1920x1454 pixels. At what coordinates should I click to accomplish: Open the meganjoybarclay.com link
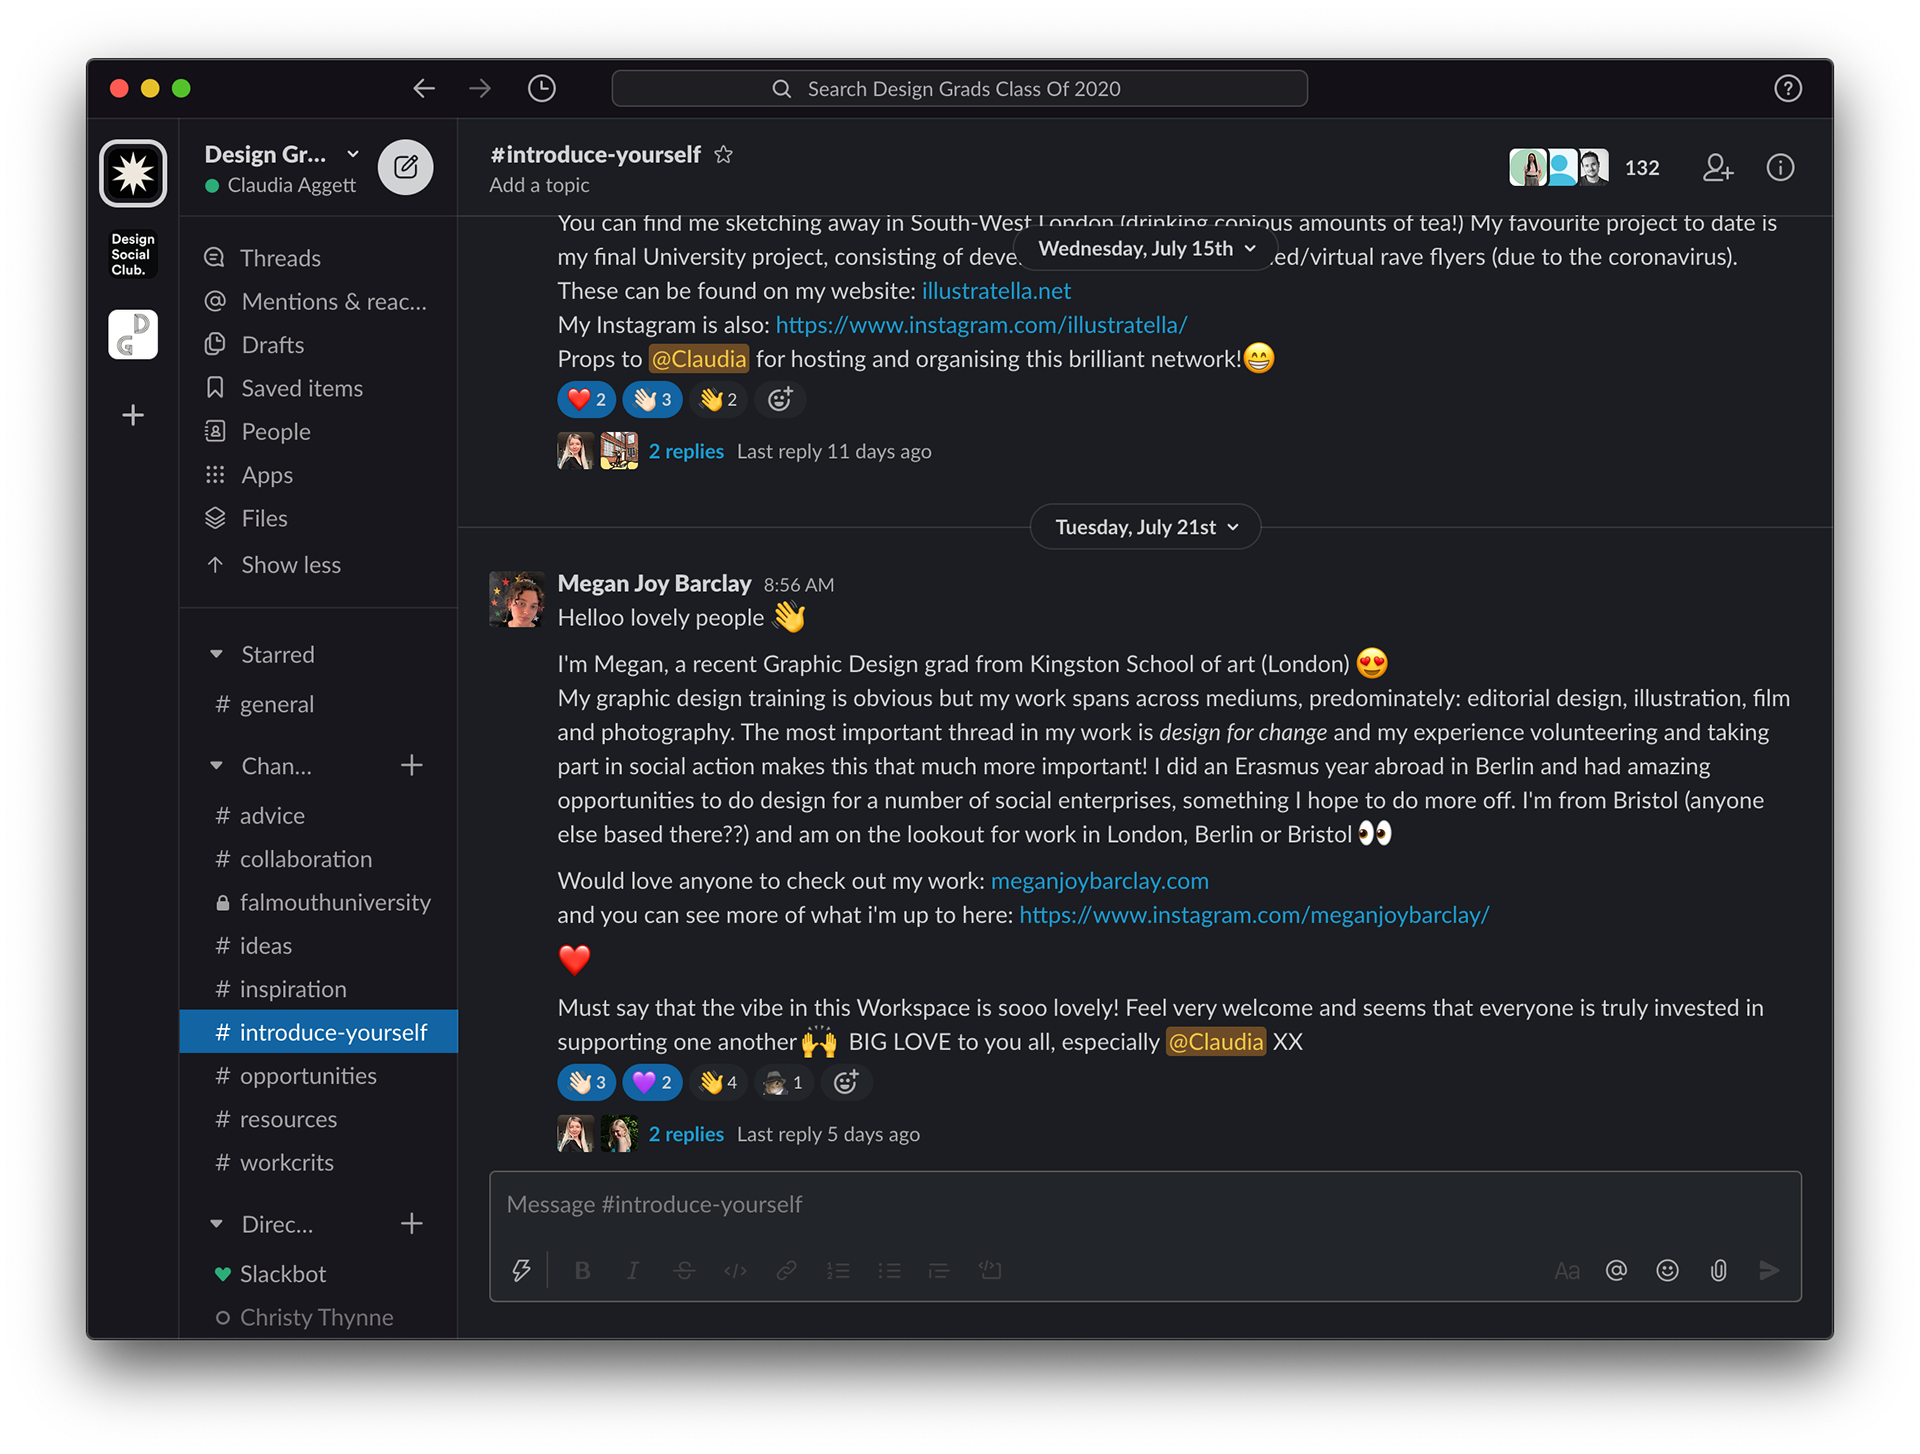[x=1099, y=881]
